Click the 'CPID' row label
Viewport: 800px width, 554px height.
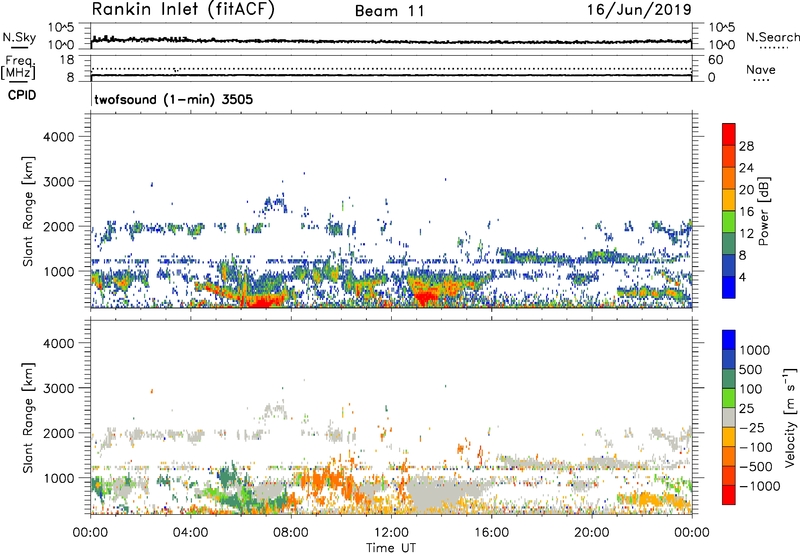pyautogui.click(x=22, y=95)
